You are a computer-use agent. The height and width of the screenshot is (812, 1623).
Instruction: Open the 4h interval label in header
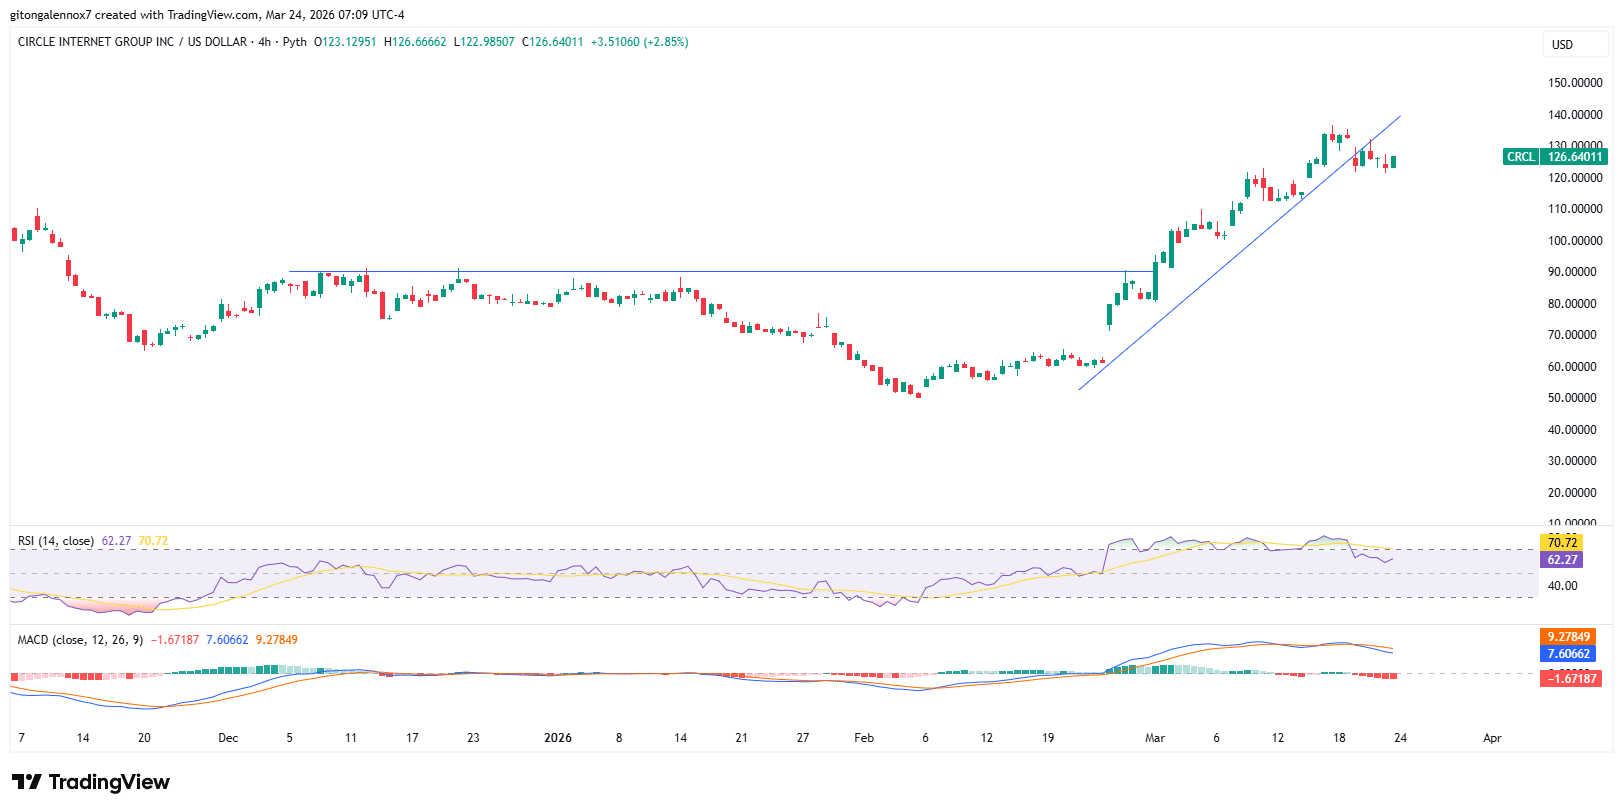(264, 42)
